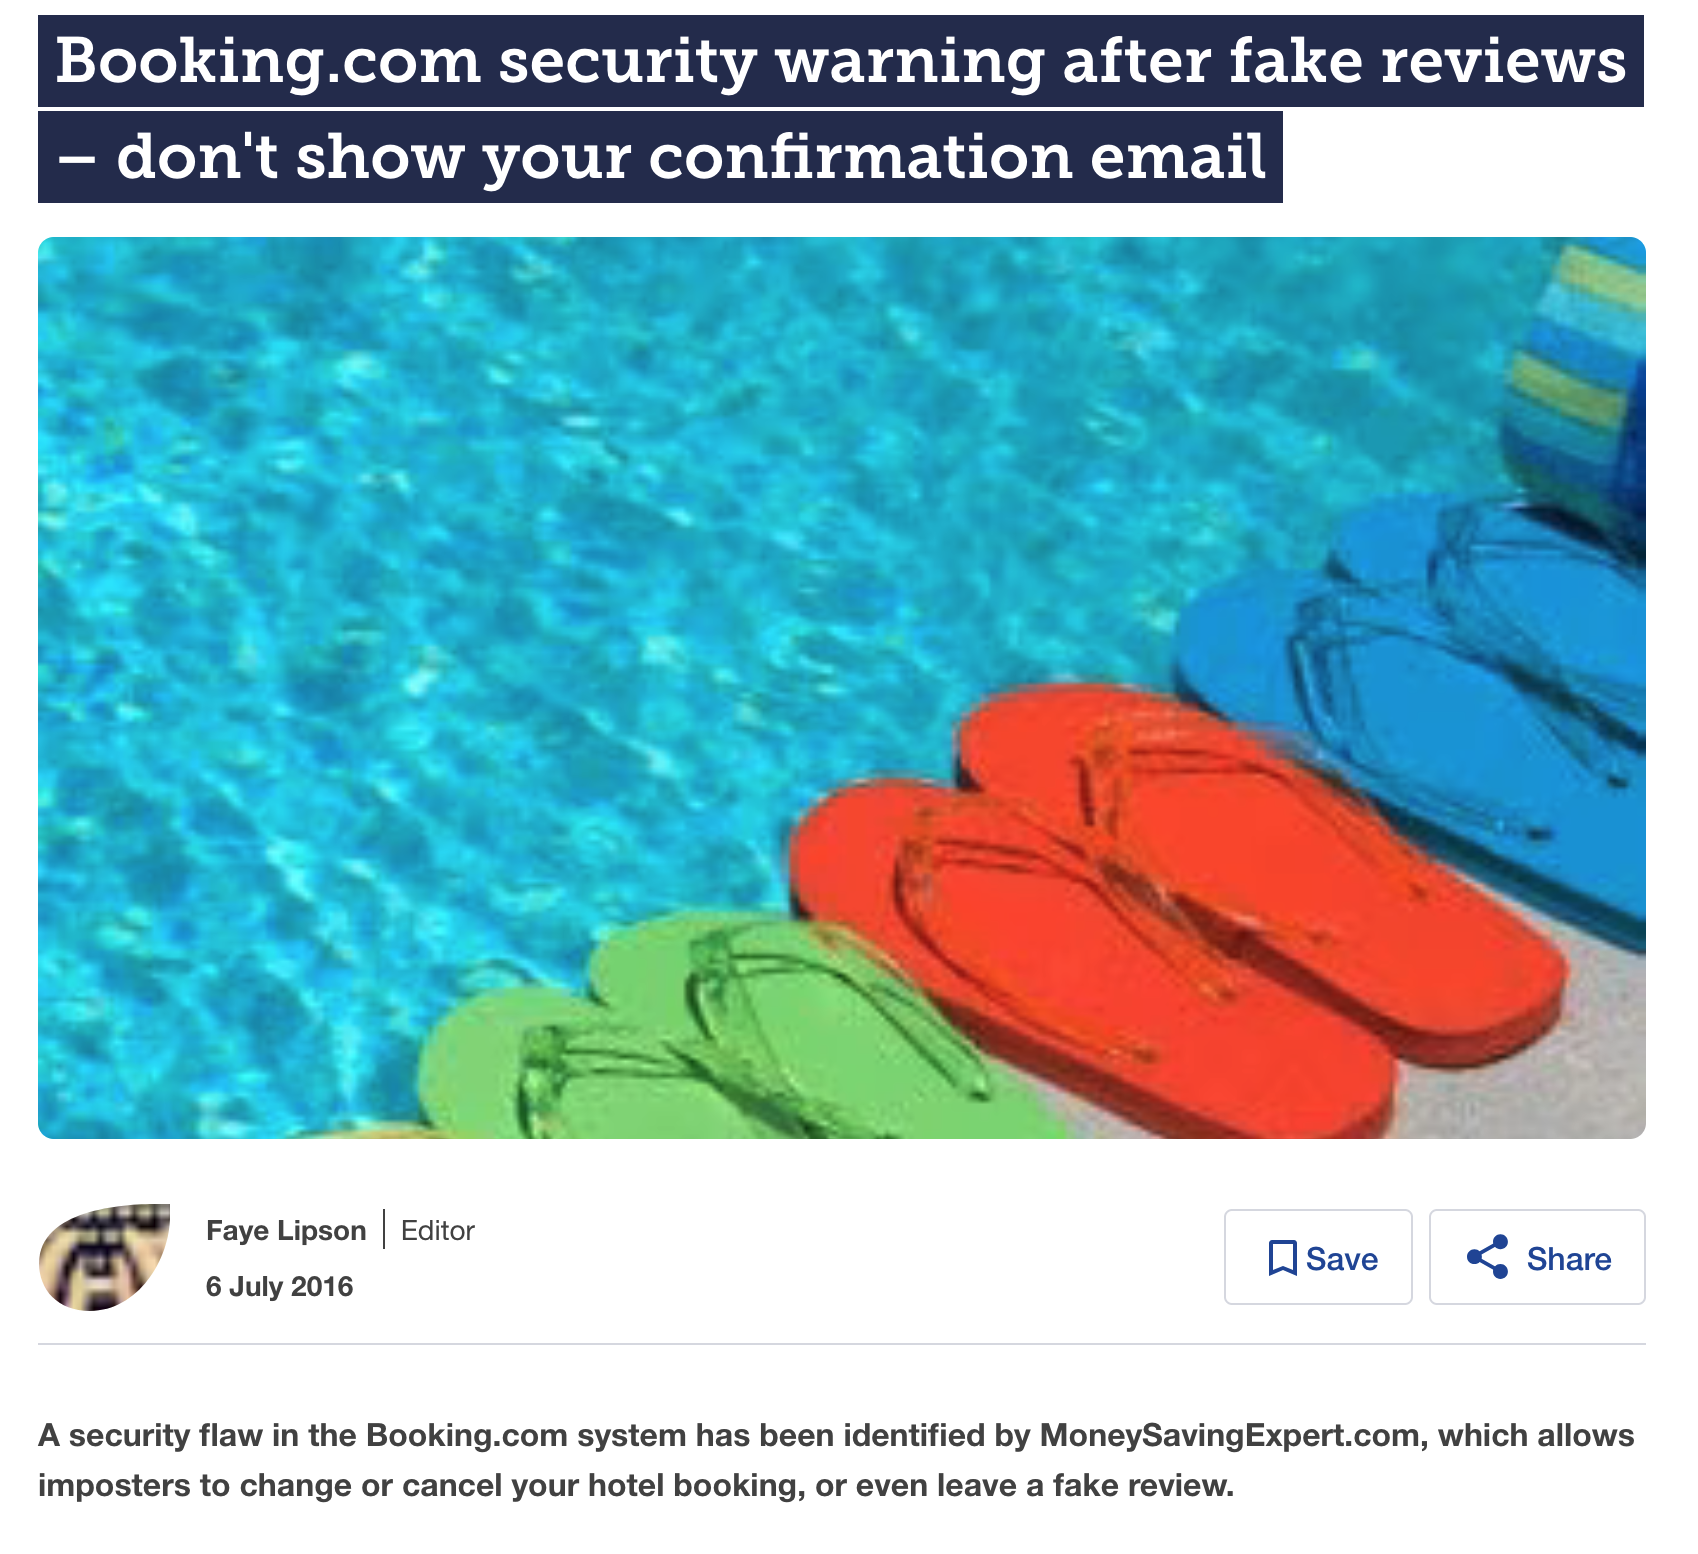Click the Editor role label
Screen dimensions: 1698x1554
click(438, 1230)
